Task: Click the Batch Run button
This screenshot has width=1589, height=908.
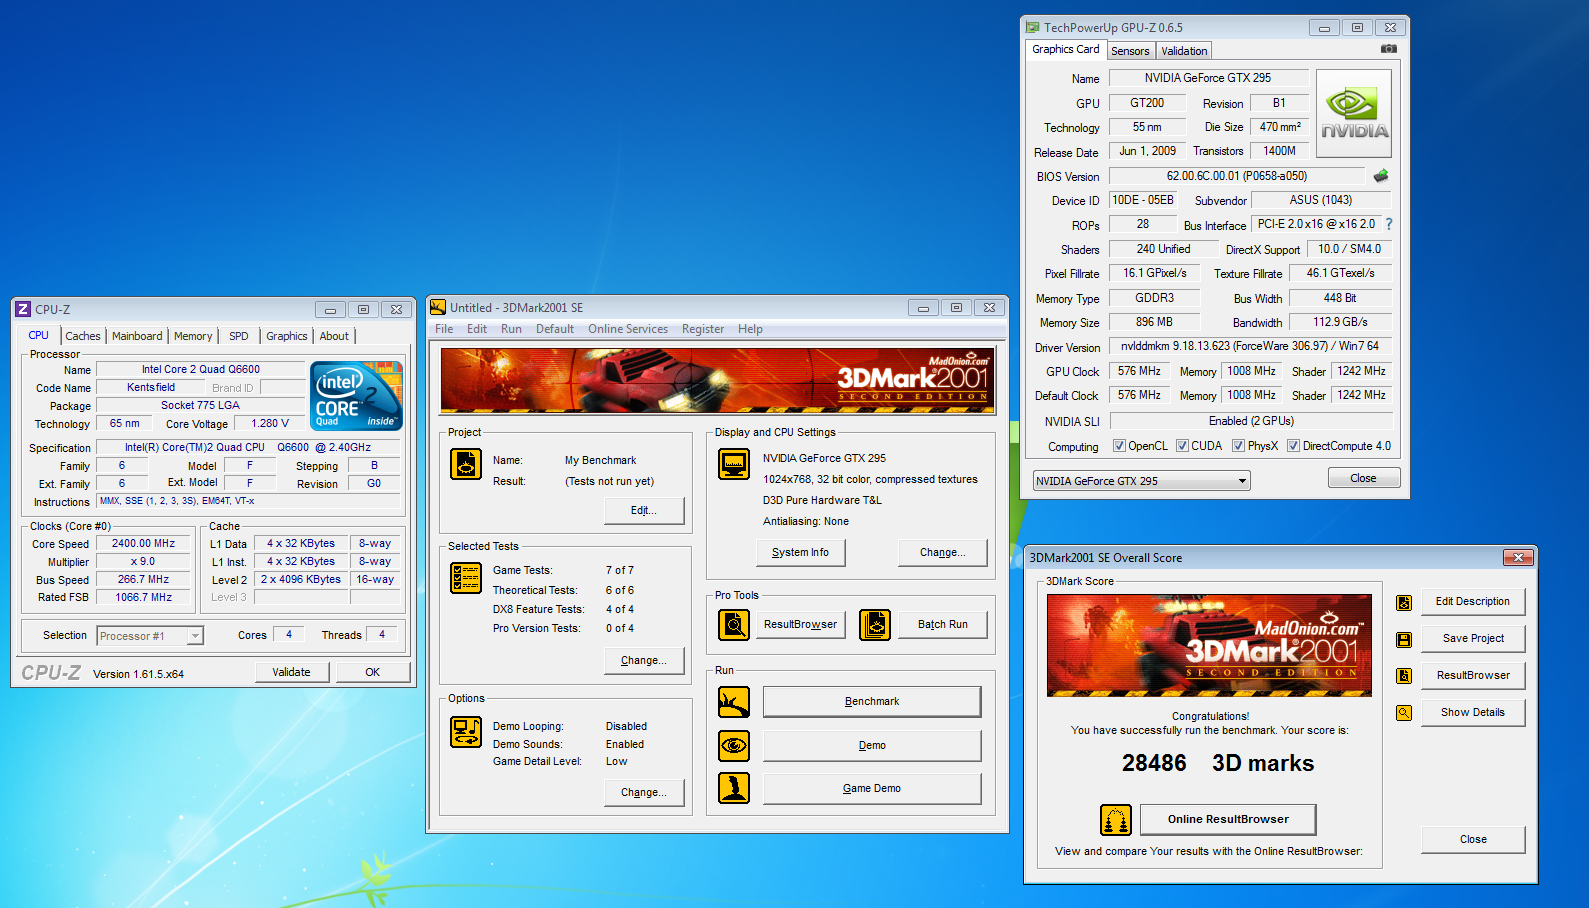Action: pyautogui.click(x=943, y=624)
